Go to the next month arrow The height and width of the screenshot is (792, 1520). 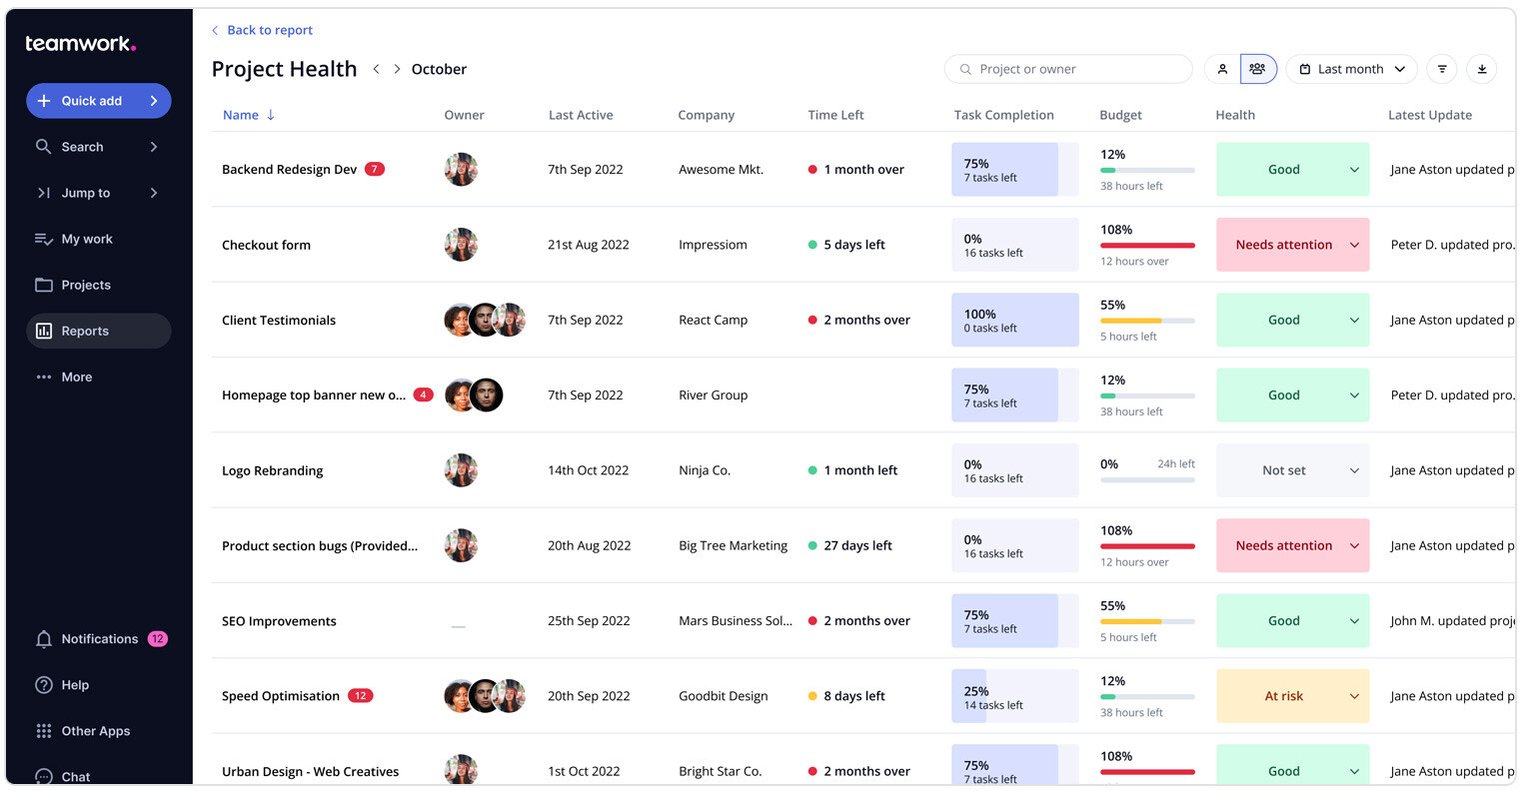[x=397, y=69]
